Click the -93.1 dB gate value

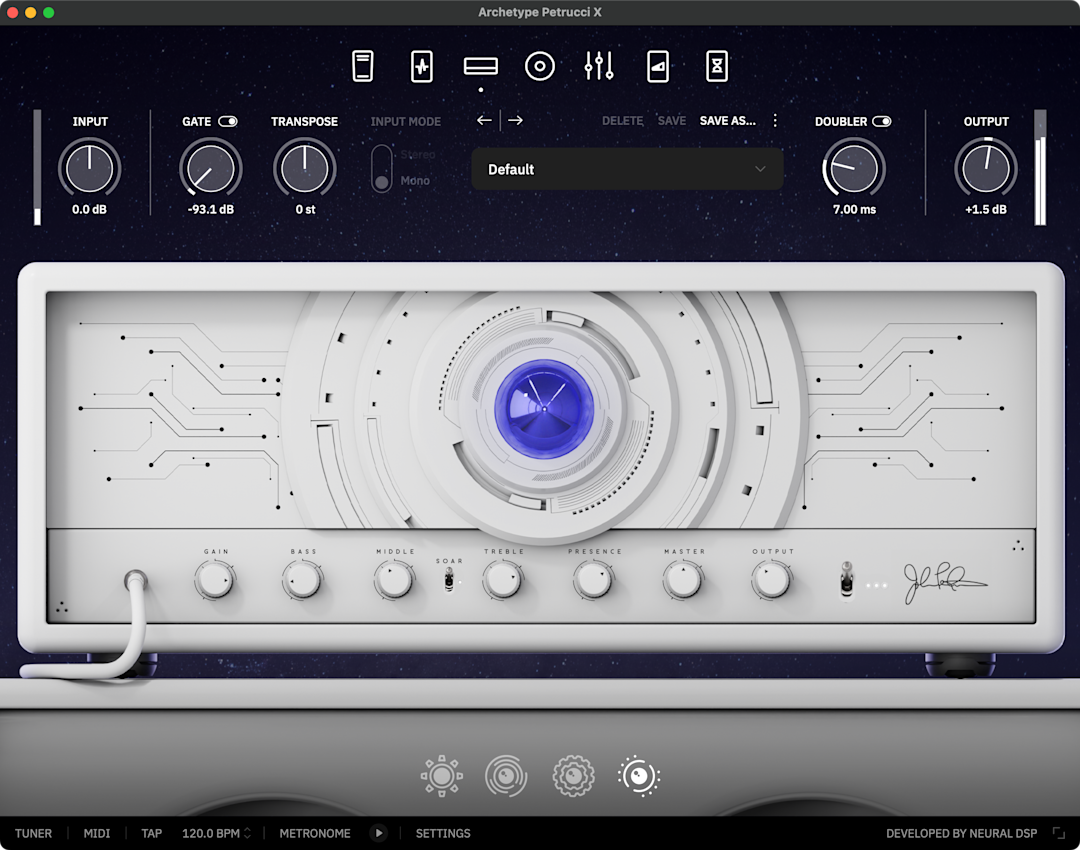pyautogui.click(x=211, y=209)
